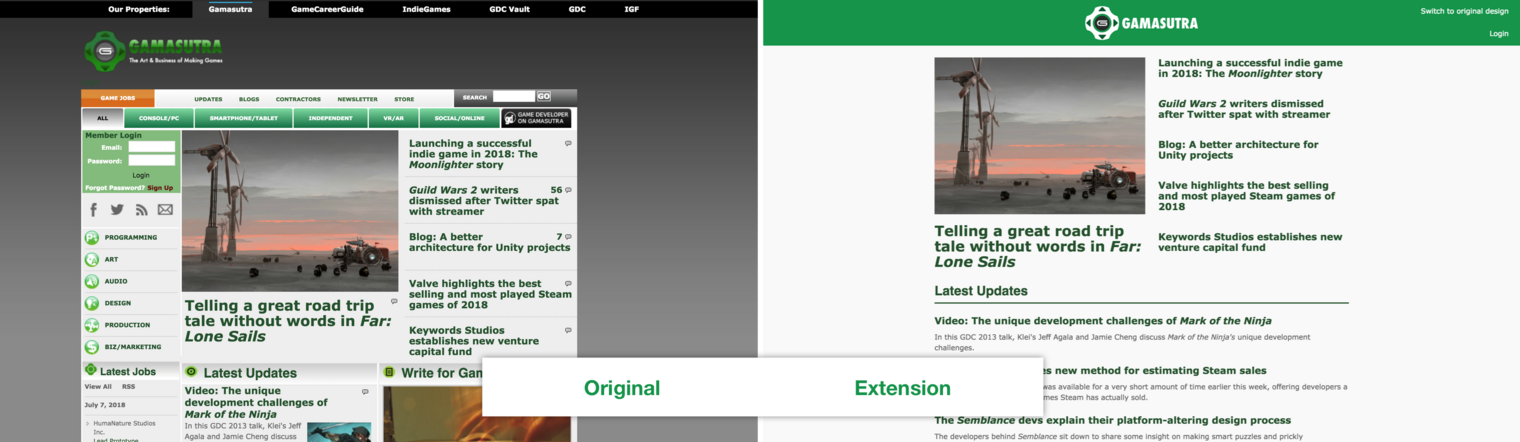This screenshot has height=442, width=1520.
Task: Open Store in the navigation bar
Action: point(404,99)
